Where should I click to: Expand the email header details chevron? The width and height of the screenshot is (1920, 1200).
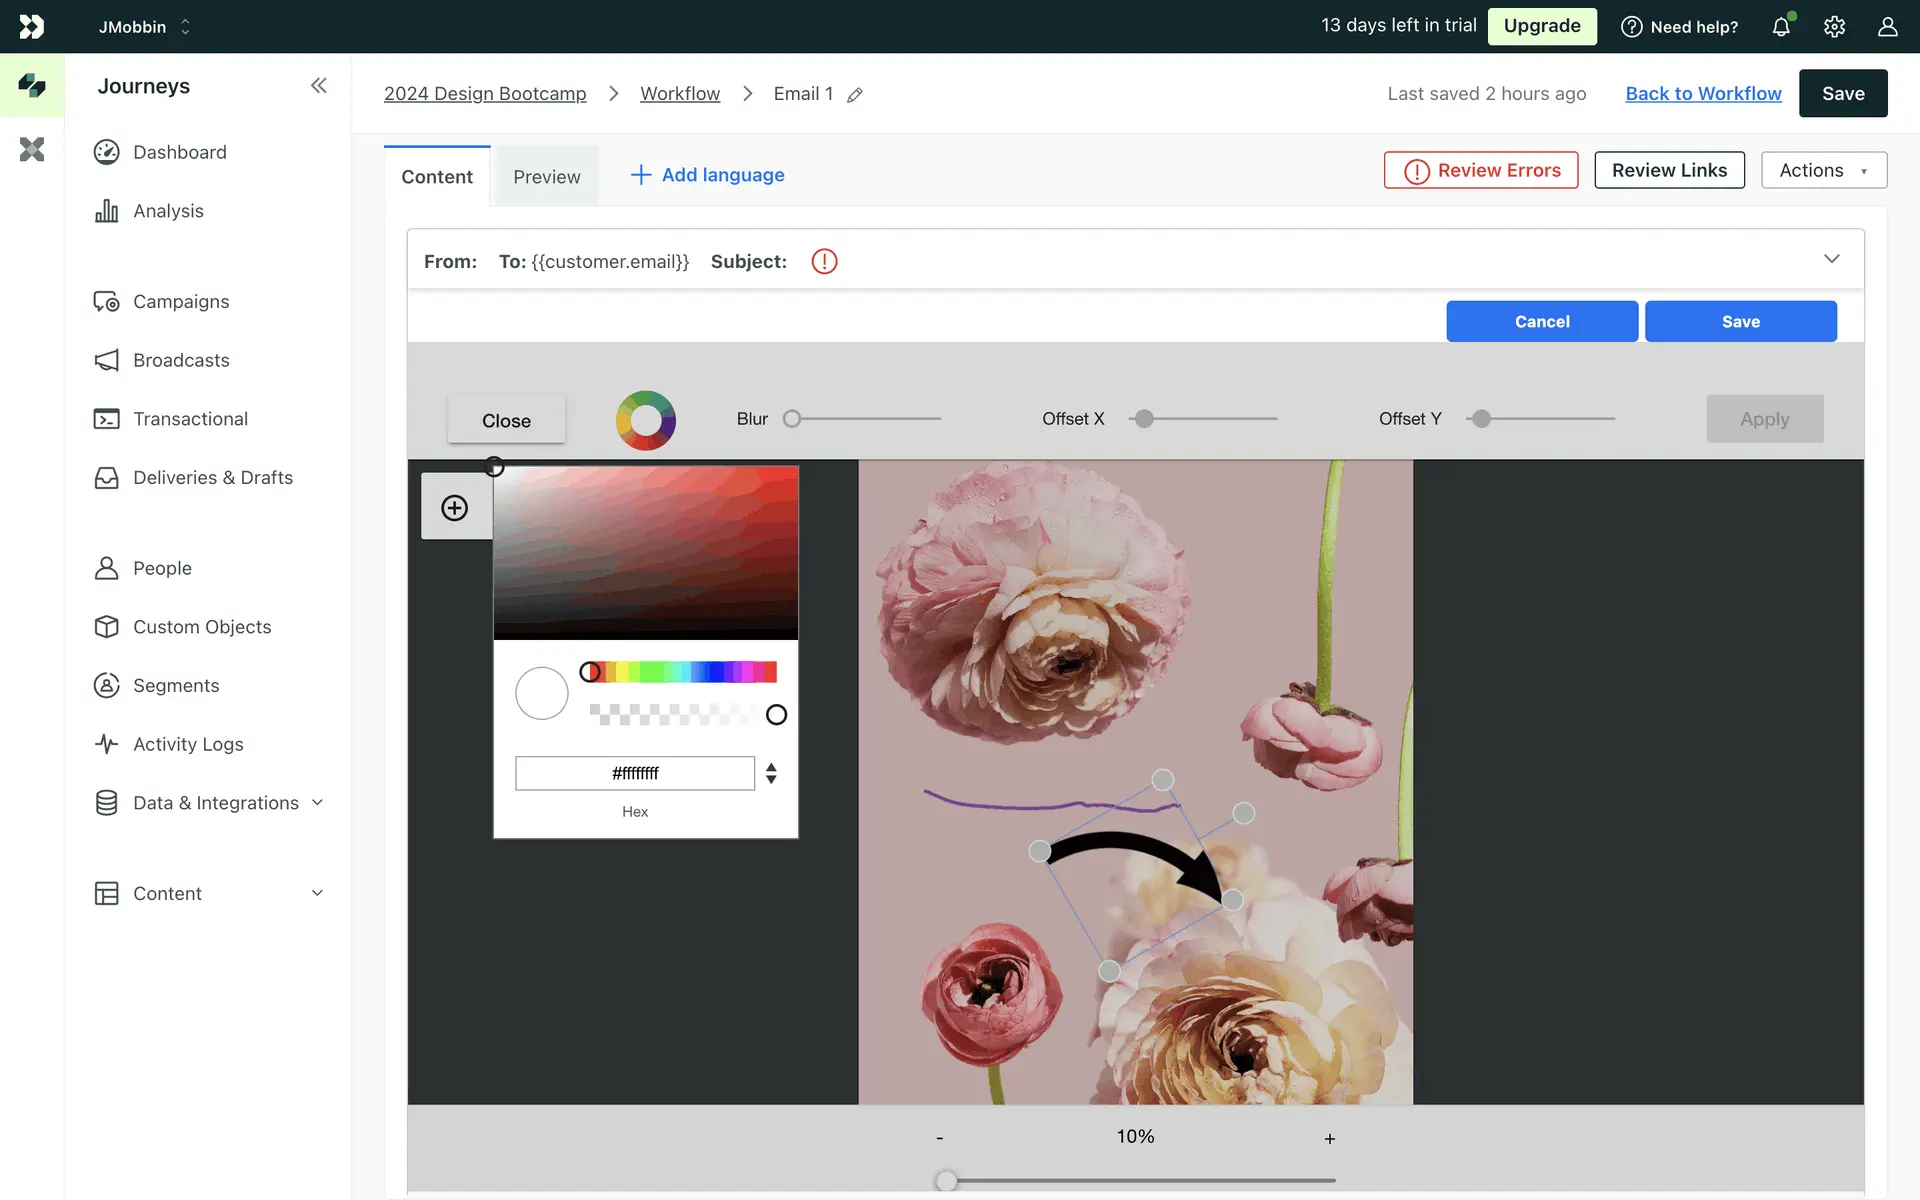(1831, 259)
